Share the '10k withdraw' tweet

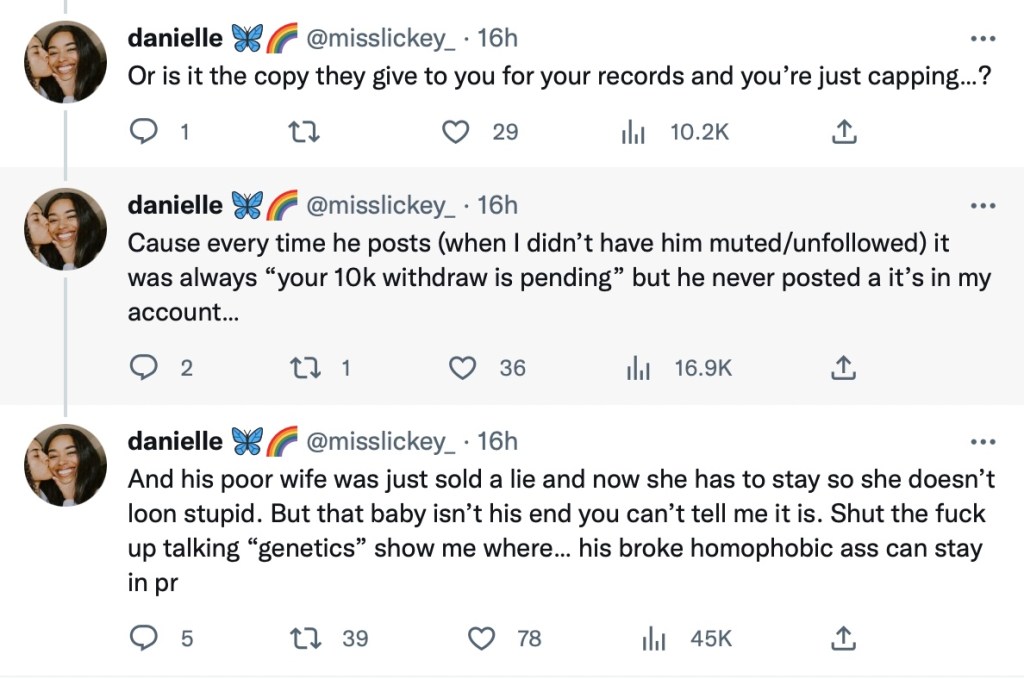click(842, 368)
